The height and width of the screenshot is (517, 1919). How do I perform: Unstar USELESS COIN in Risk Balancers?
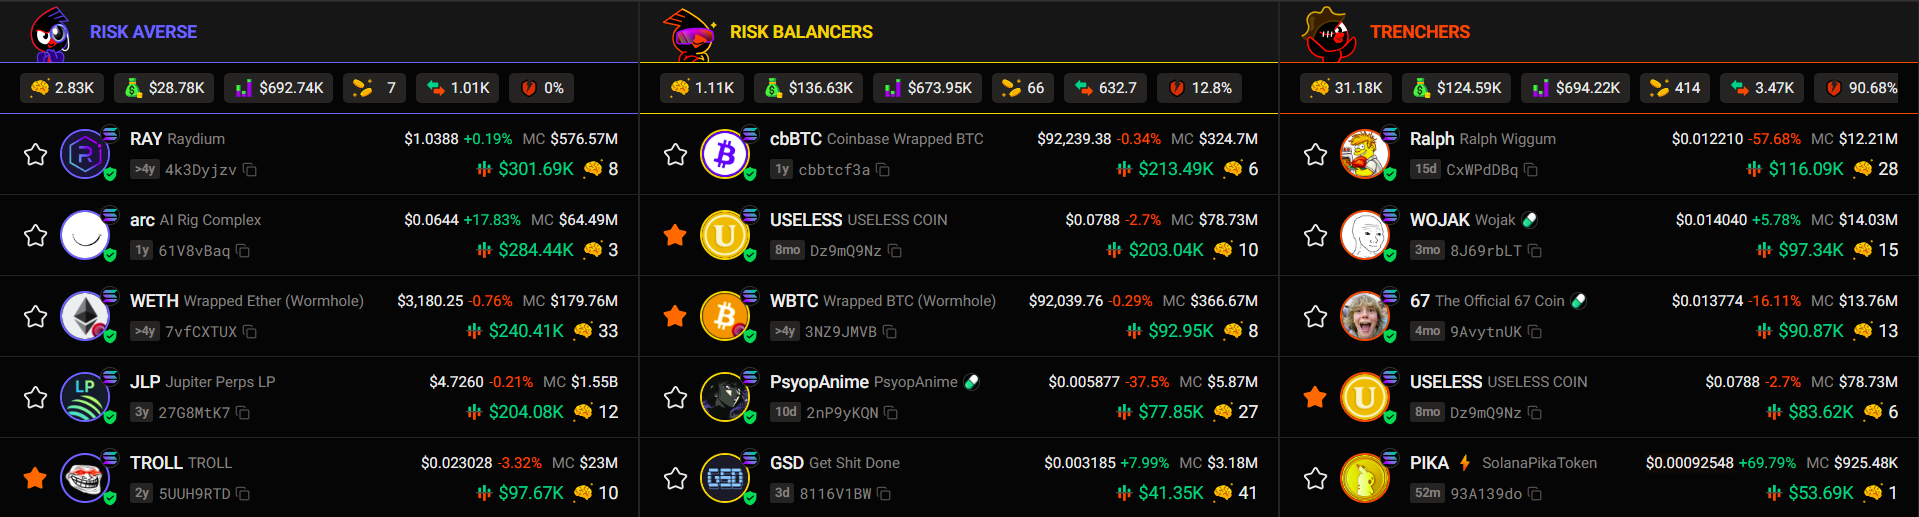pos(676,235)
